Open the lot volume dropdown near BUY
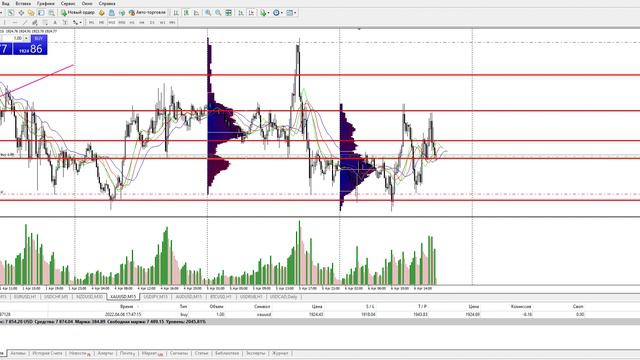The image size is (640, 360). click(x=26, y=38)
